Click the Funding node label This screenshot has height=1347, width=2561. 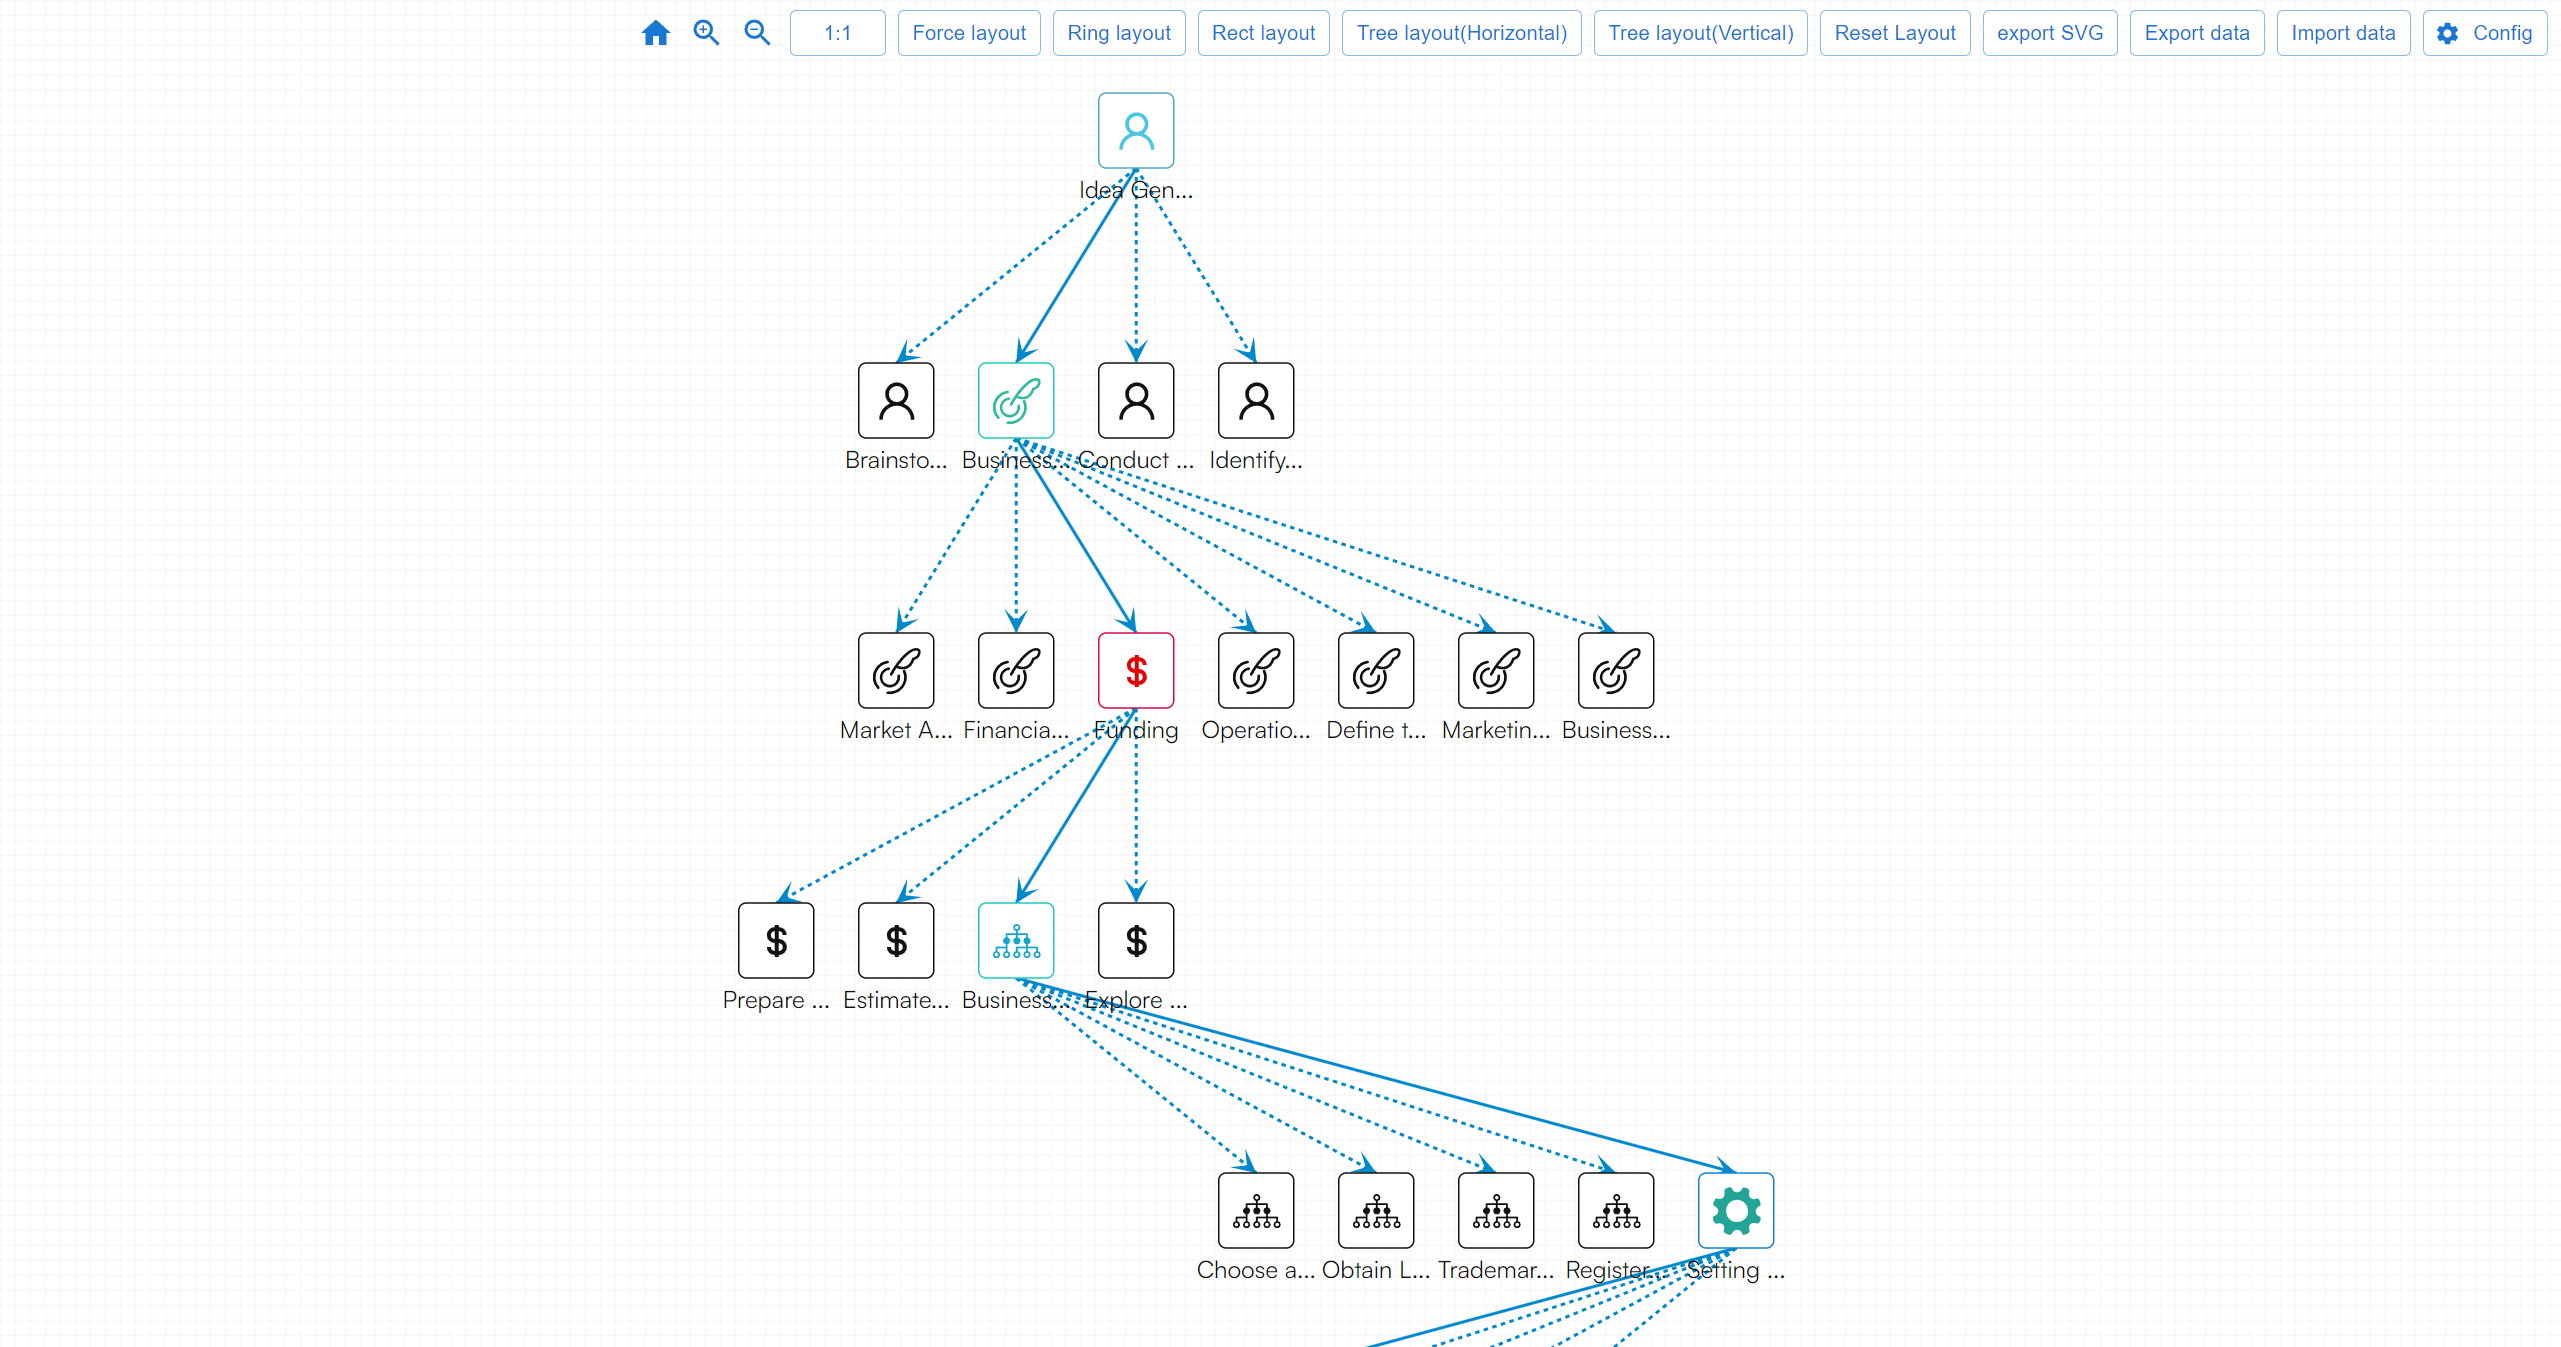click(x=1136, y=730)
